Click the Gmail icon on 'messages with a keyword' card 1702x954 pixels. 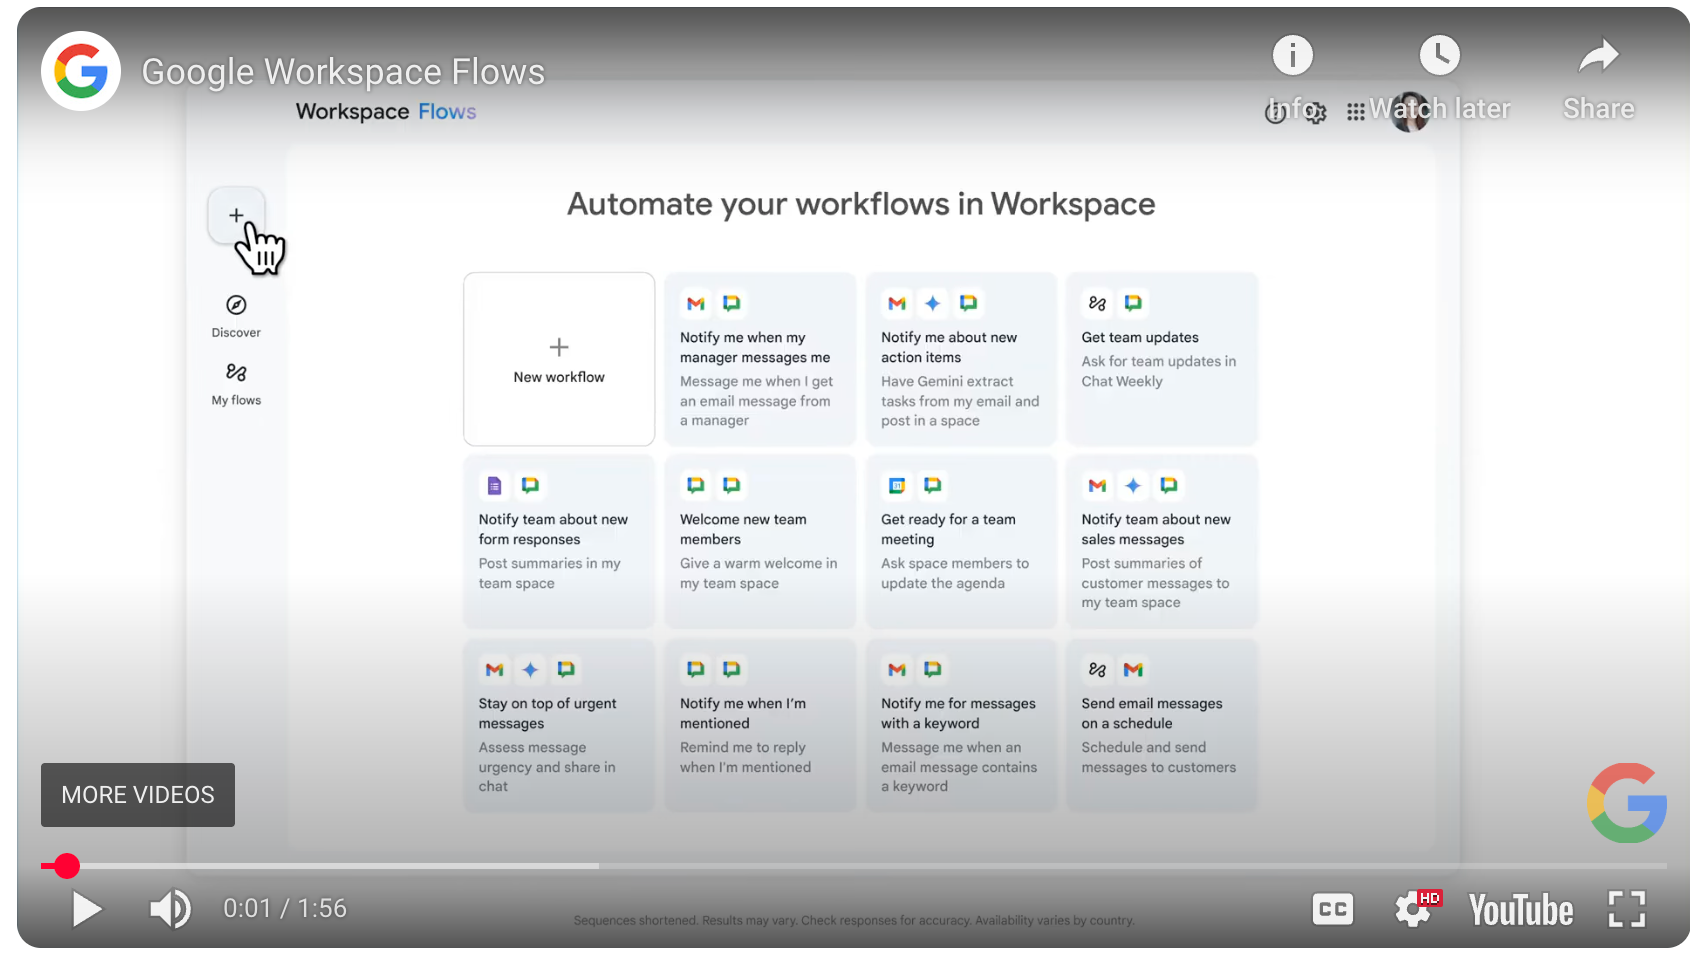coord(897,669)
